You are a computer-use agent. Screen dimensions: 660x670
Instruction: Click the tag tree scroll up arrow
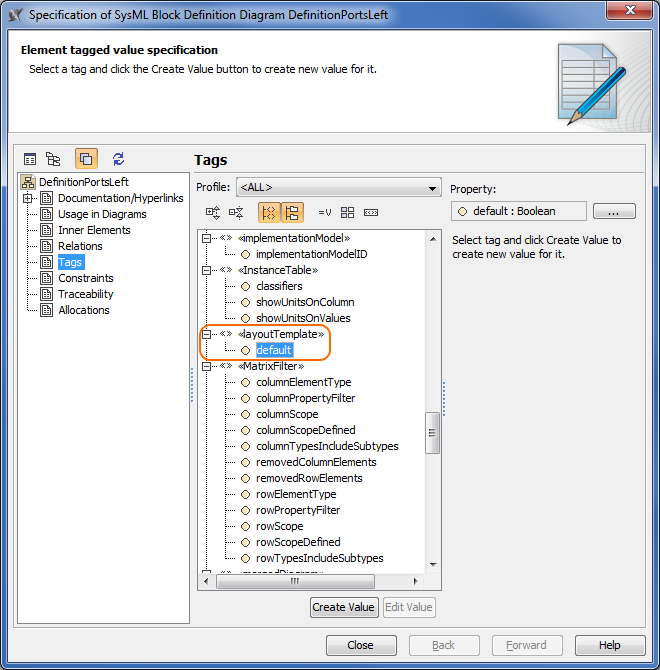433,239
